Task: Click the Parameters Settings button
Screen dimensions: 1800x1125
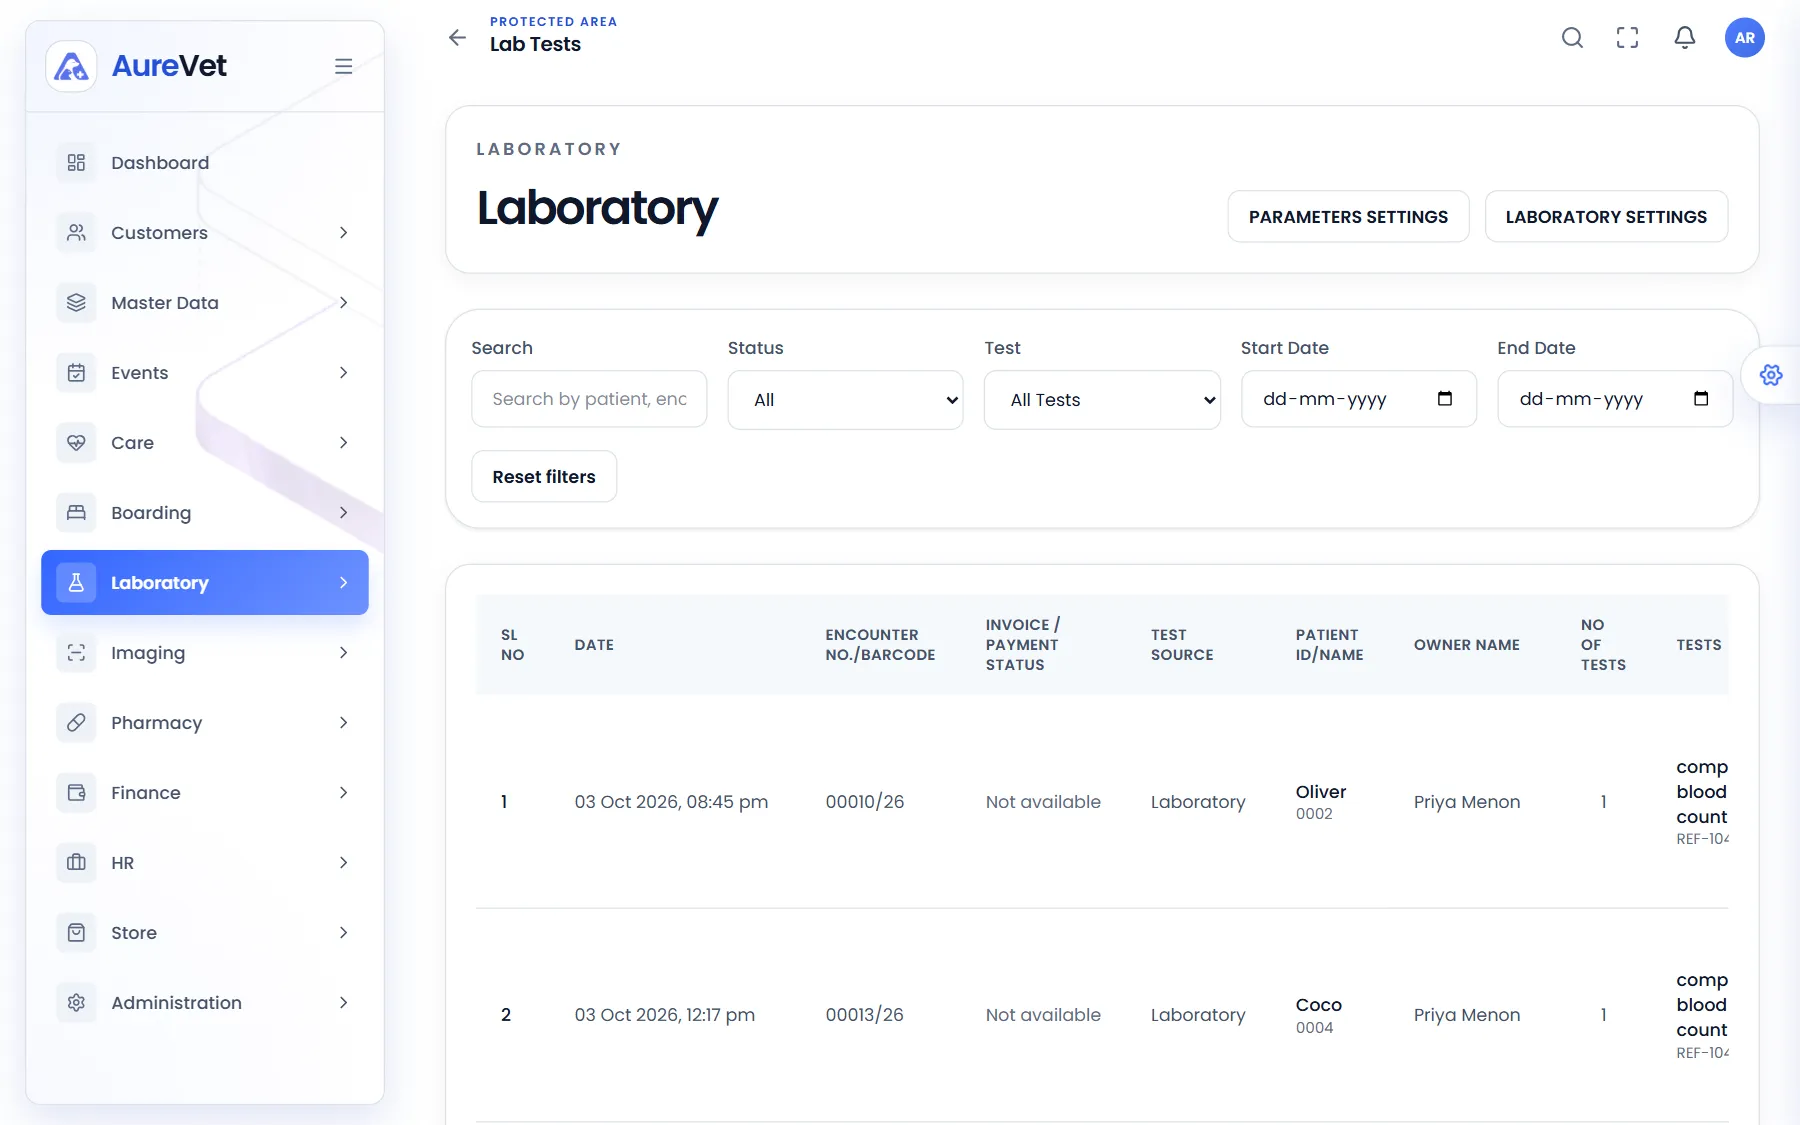Action: [x=1348, y=217]
